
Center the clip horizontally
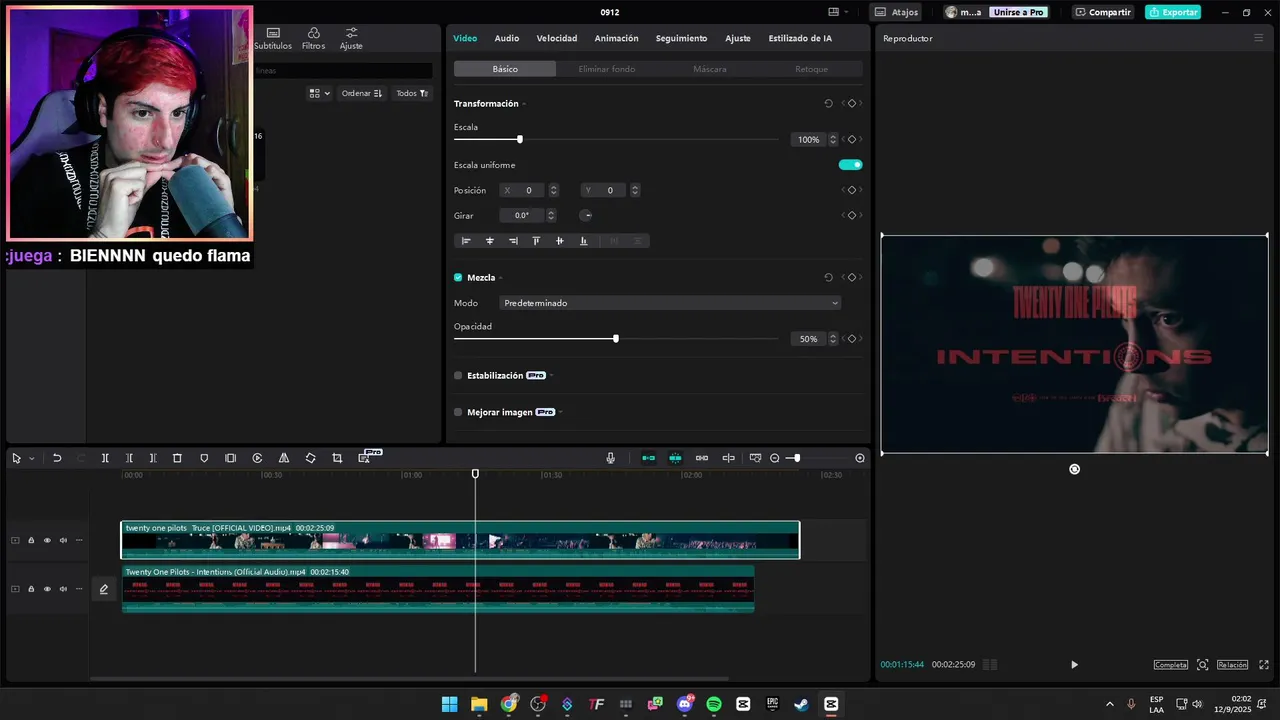coord(490,241)
